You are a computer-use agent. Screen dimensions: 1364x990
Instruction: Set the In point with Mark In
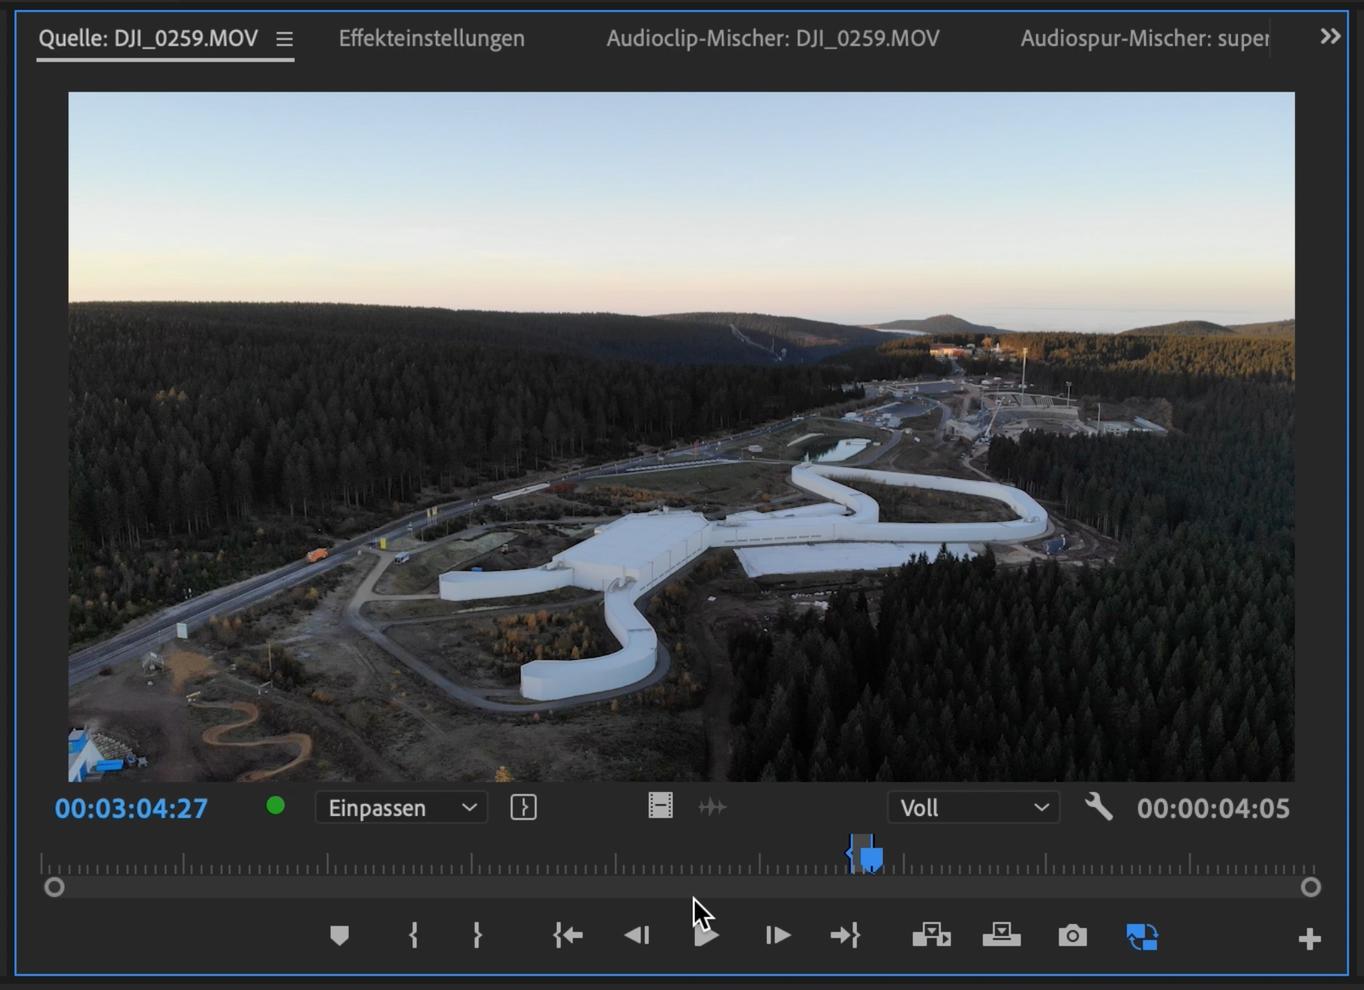(x=413, y=936)
